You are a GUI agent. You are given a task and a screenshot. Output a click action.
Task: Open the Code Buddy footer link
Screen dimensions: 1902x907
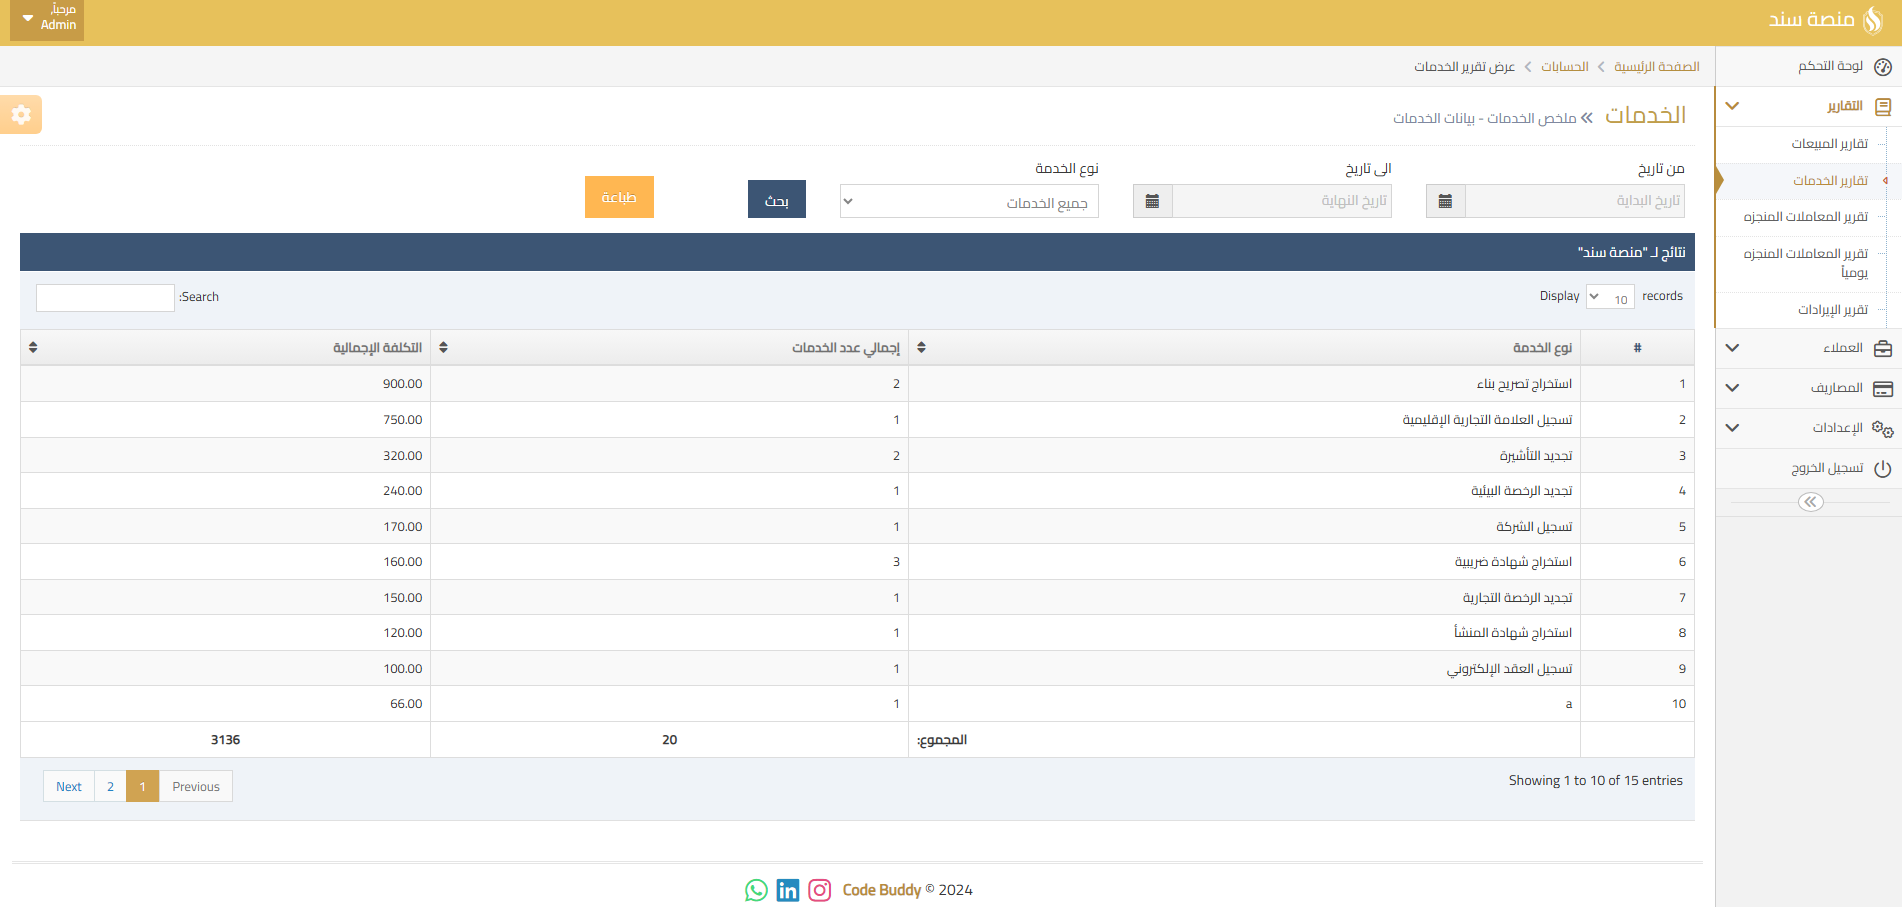pyautogui.click(x=881, y=890)
